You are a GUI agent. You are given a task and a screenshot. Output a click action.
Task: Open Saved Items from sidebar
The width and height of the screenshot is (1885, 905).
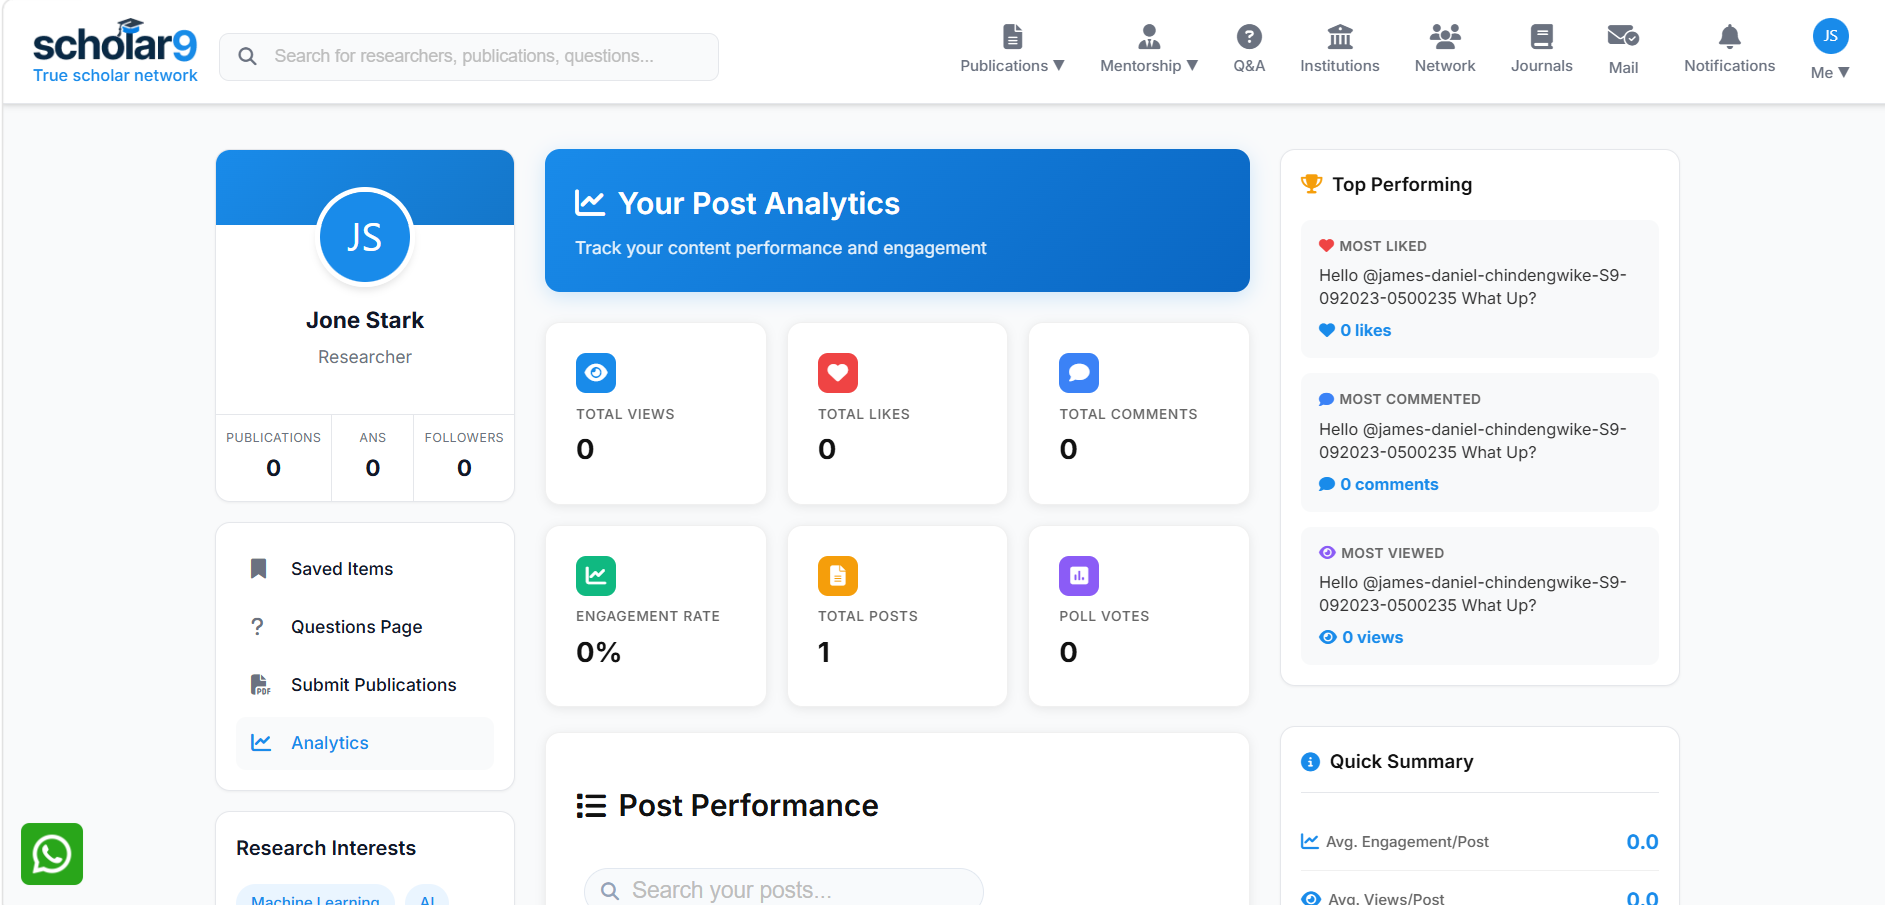[x=365, y=569]
